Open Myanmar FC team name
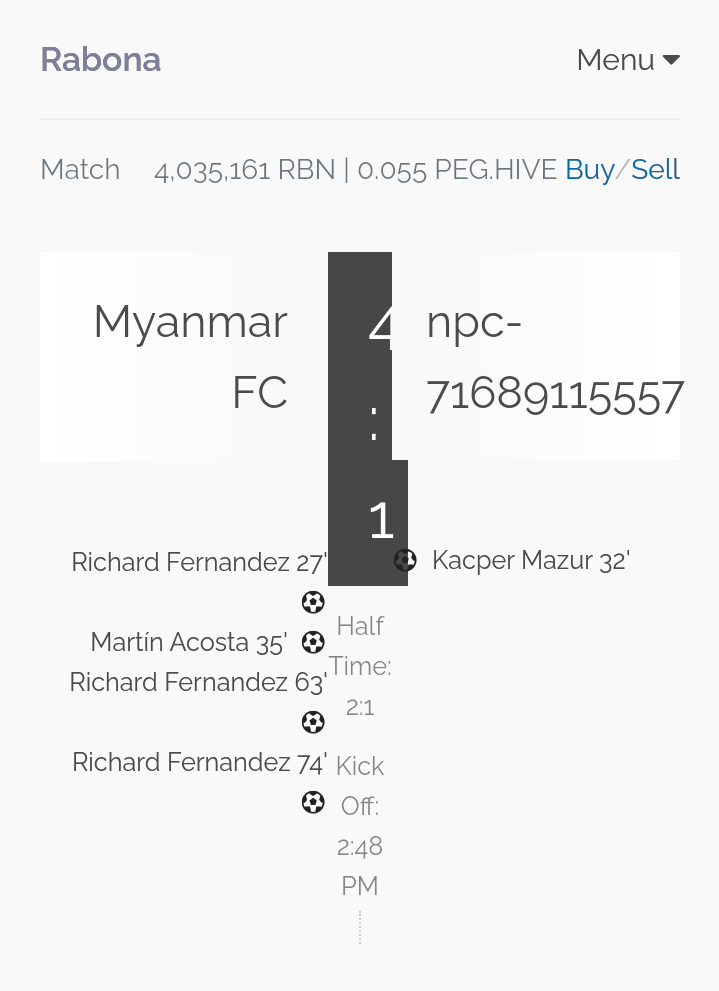The width and height of the screenshot is (719, 991). [x=190, y=357]
